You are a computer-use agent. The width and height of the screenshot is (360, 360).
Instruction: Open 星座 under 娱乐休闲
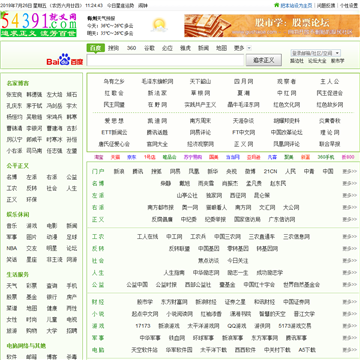coord(32,259)
